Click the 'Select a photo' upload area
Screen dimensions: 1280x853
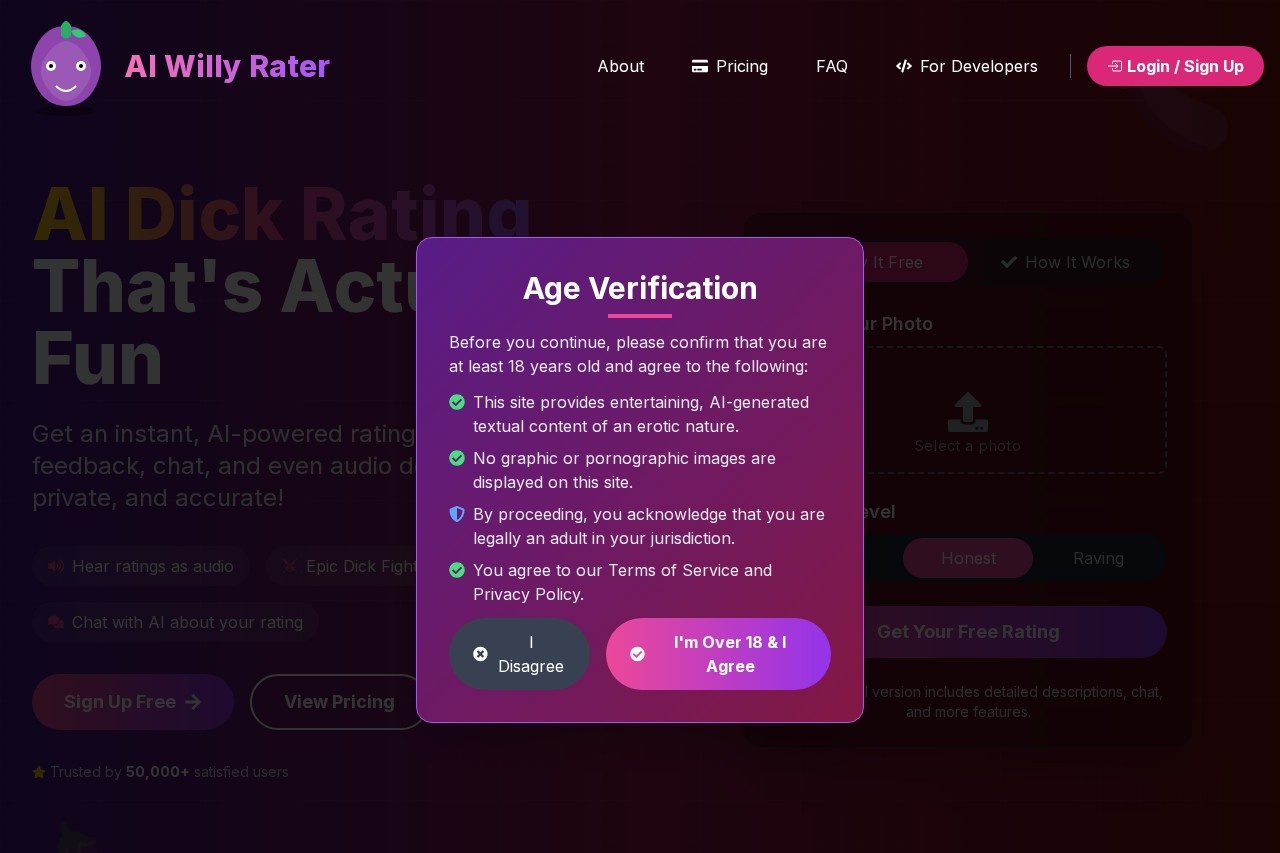pyautogui.click(x=967, y=446)
